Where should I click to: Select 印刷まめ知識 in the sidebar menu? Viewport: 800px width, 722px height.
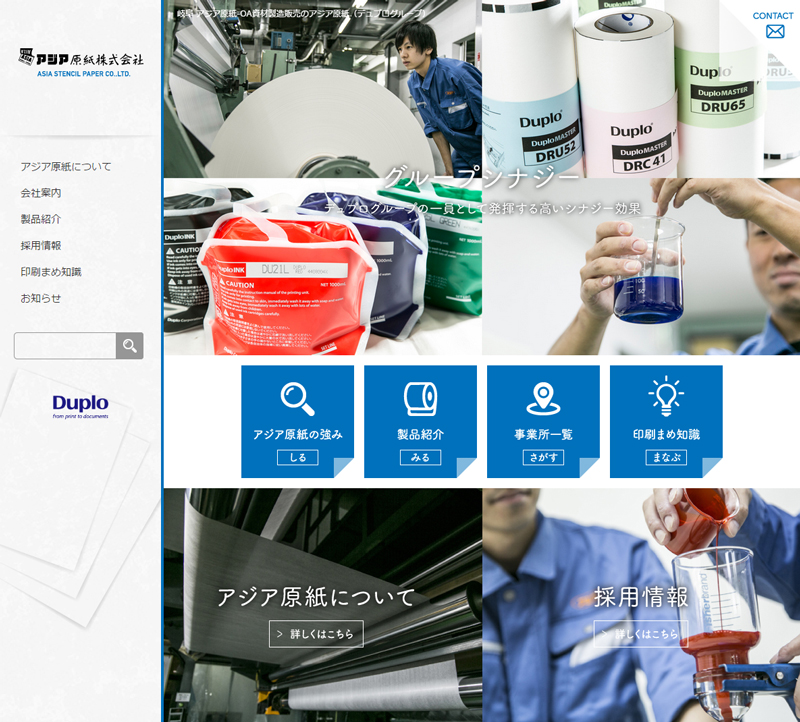pyautogui.click(x=51, y=271)
